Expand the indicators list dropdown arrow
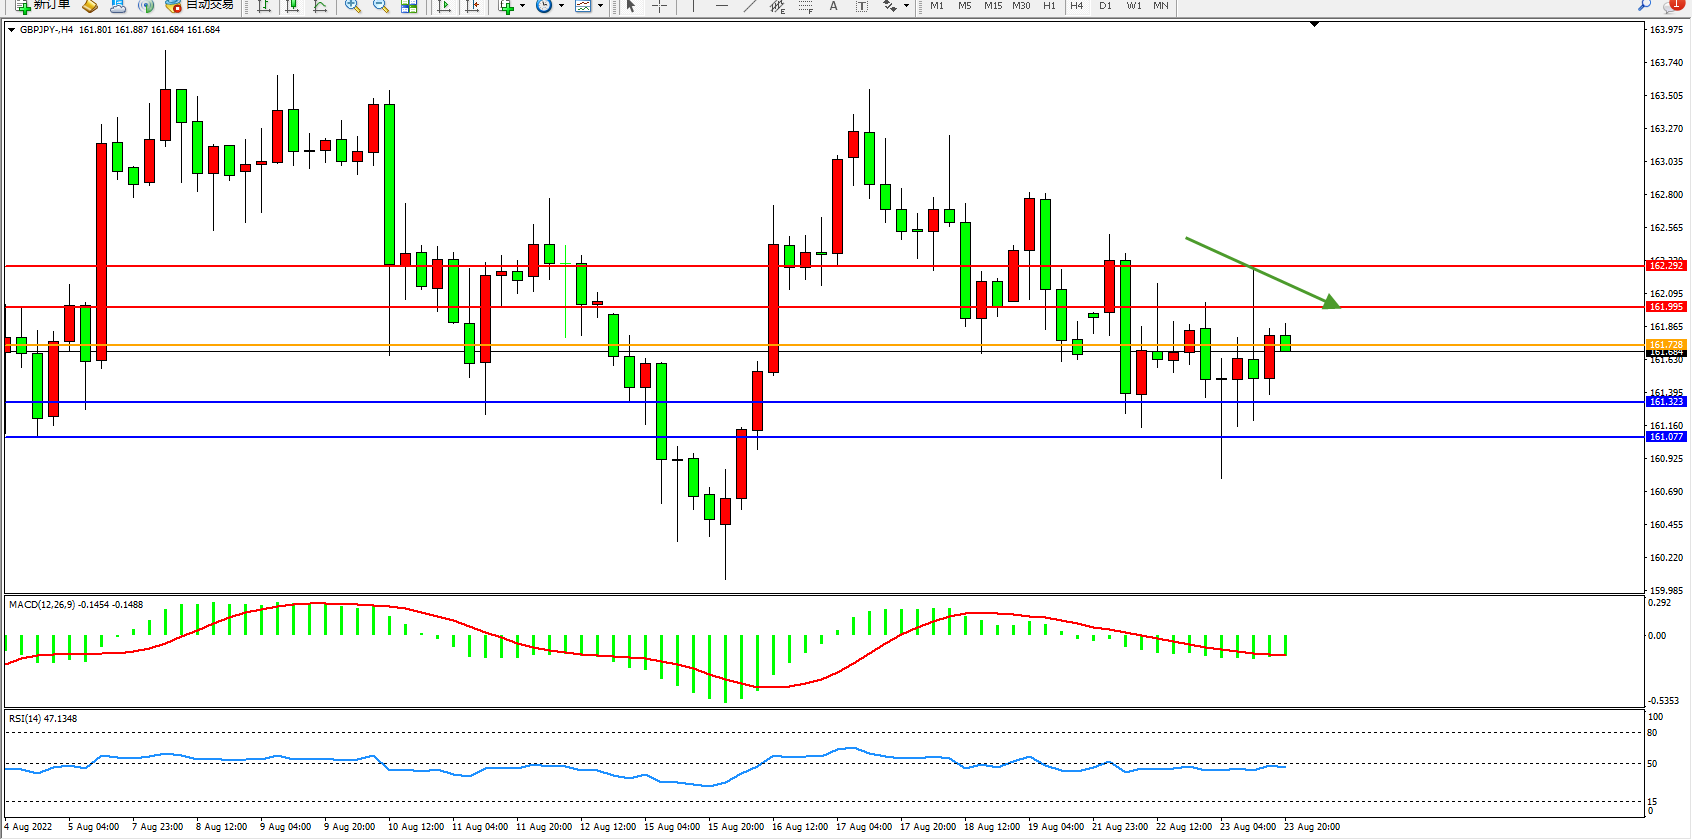This screenshot has width=1692, height=840. (x=523, y=6)
